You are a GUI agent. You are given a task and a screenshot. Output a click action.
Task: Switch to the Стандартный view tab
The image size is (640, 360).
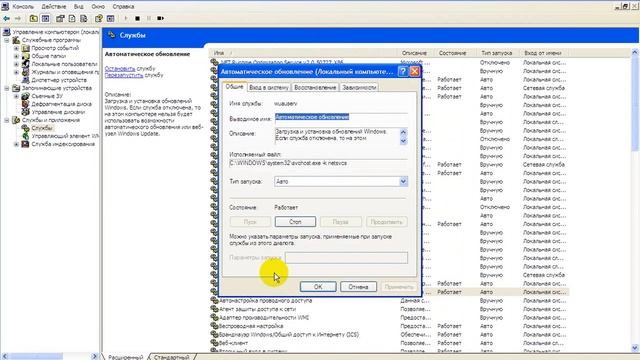pyautogui.click(x=171, y=357)
